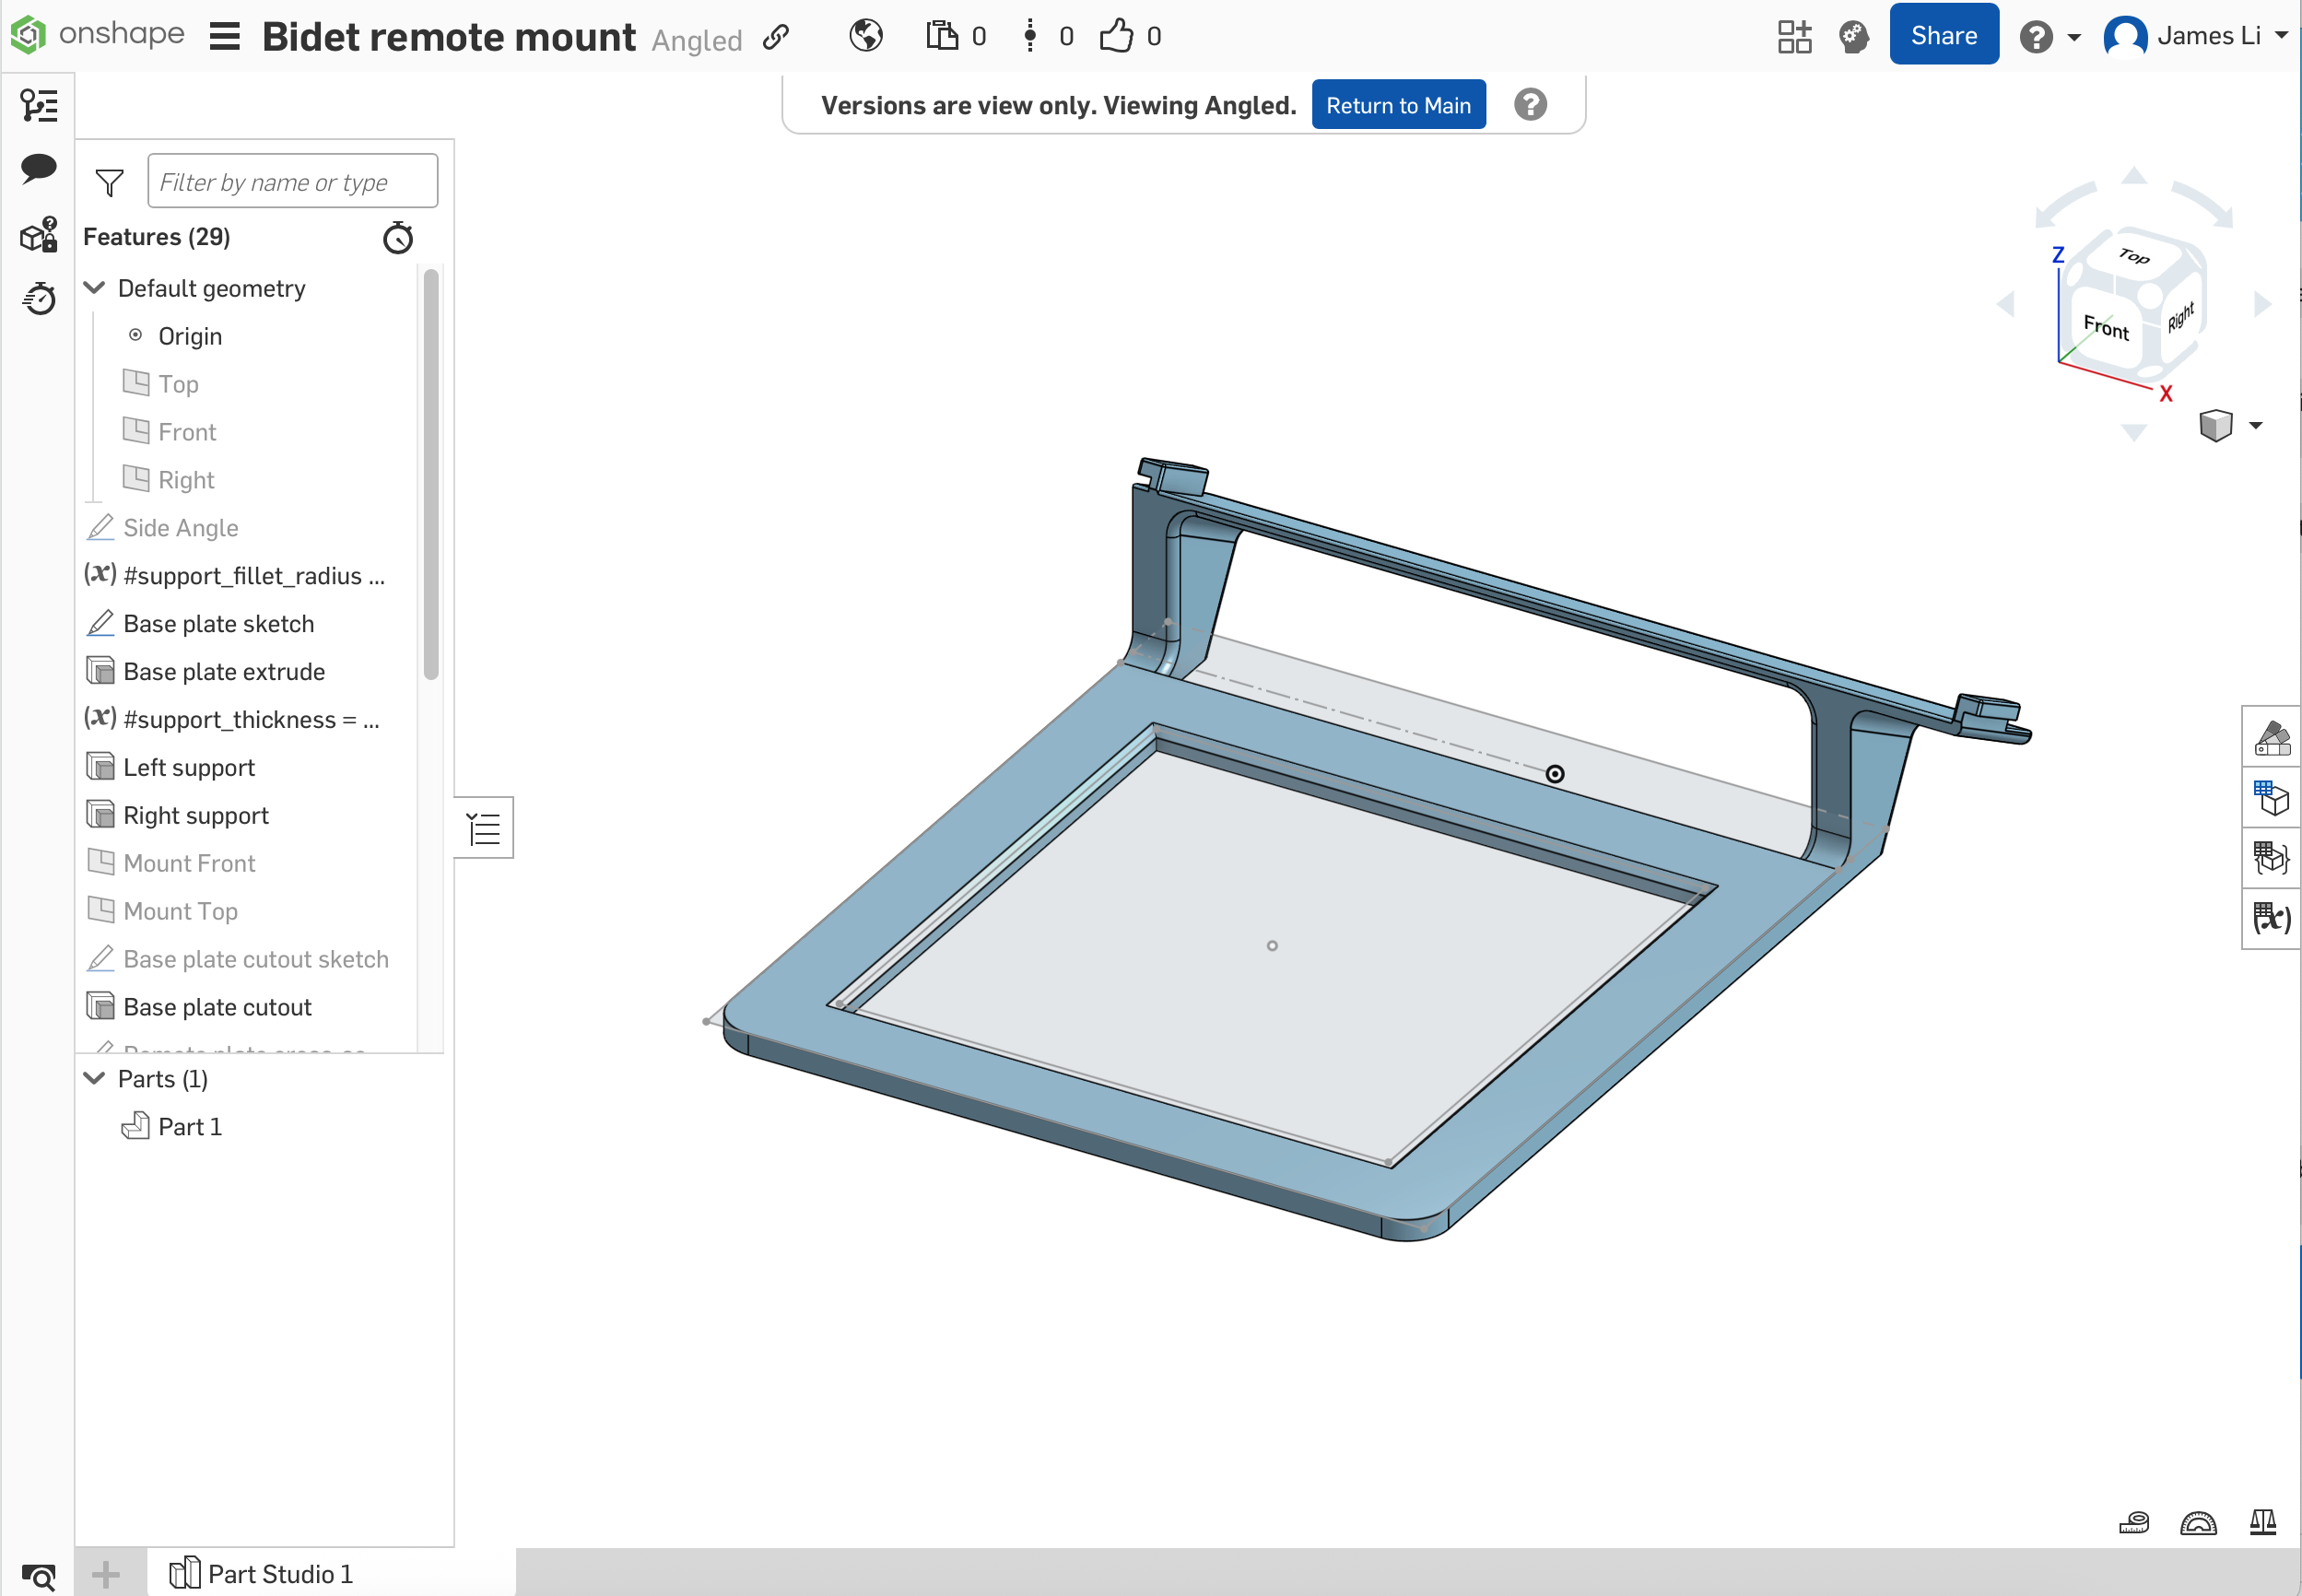Open the Configuration panel icon
The height and width of the screenshot is (1596, 2302).
click(x=2272, y=798)
